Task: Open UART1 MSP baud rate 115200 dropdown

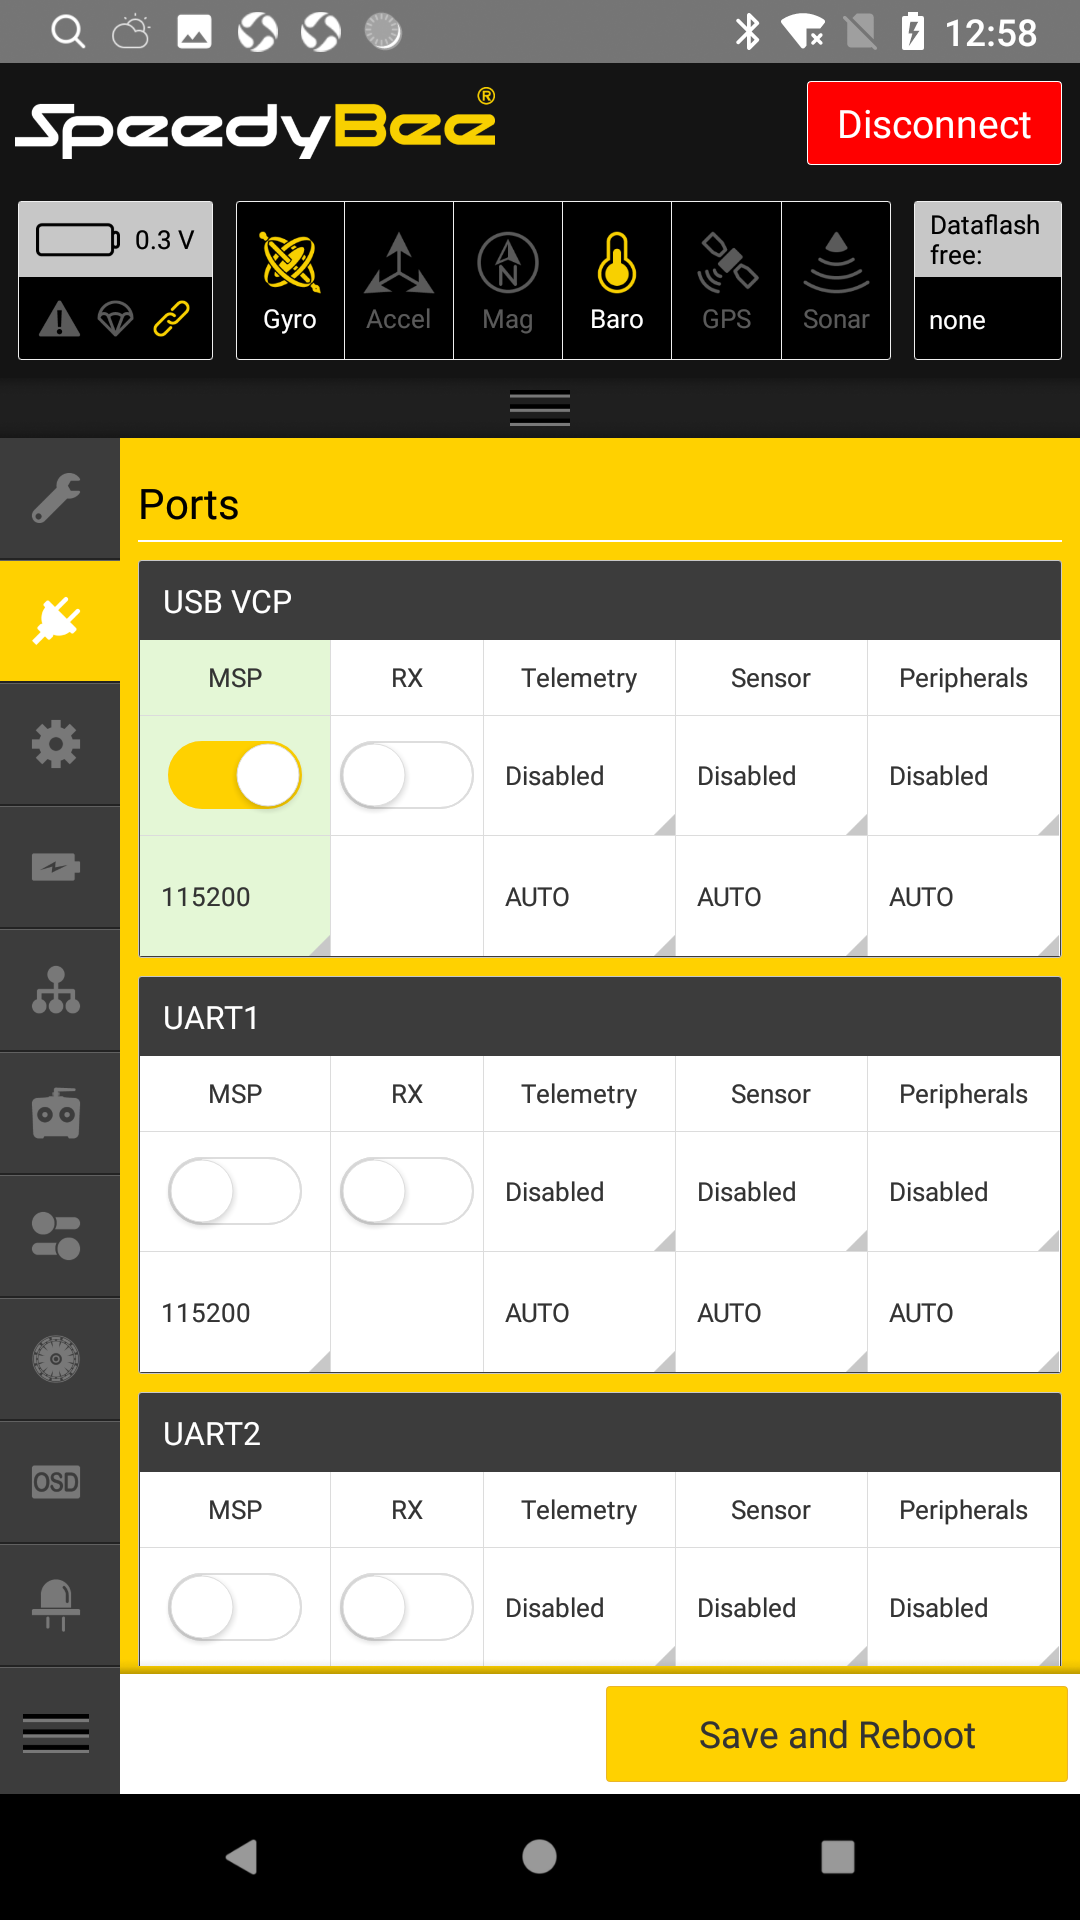Action: [x=235, y=1312]
